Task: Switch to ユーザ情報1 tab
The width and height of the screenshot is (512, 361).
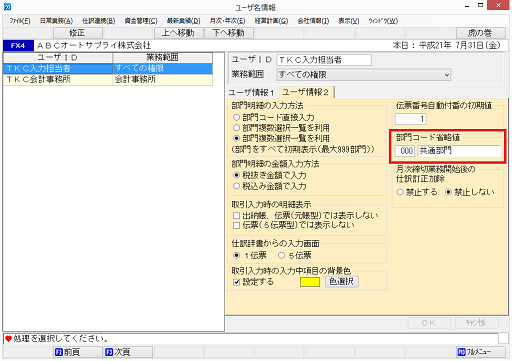Action: tap(252, 92)
